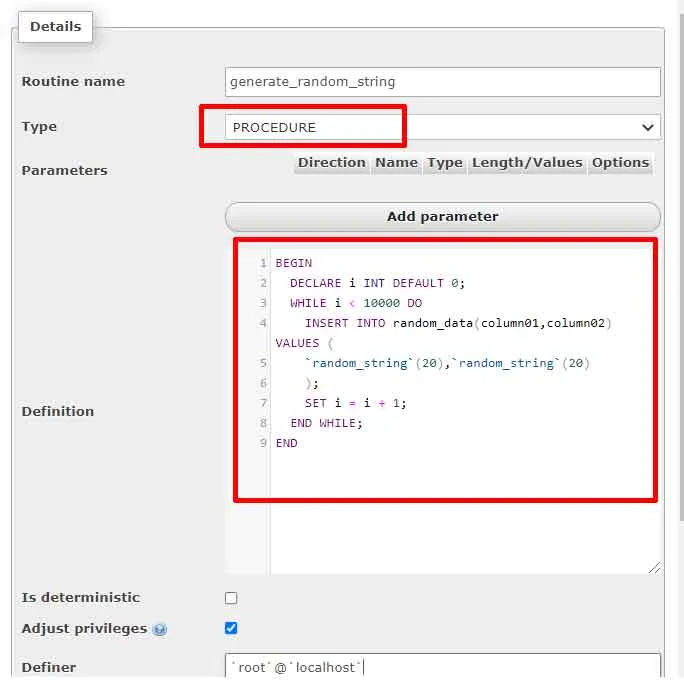Open the Adjust privileges help icon
The height and width of the screenshot is (682, 684).
pyautogui.click(x=160, y=629)
